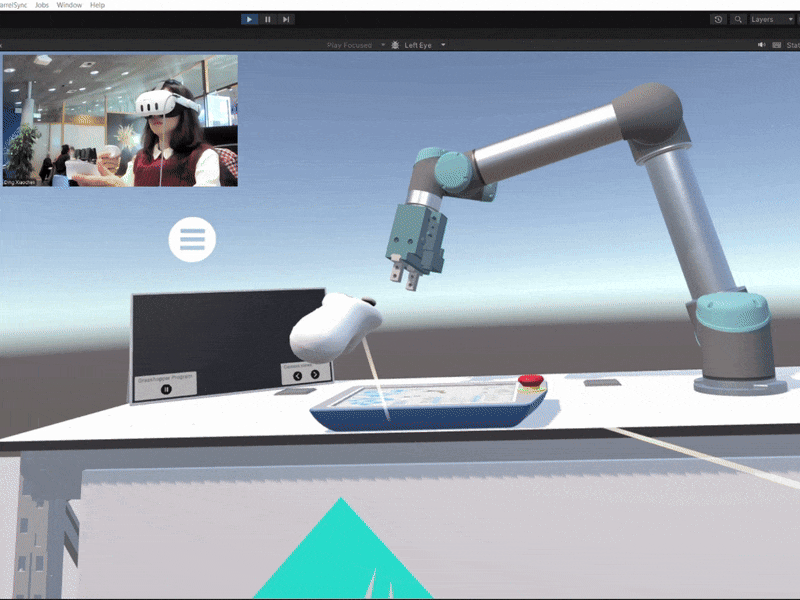This screenshot has width=800, height=600.
Task: Open the Jobs menu
Action: pyautogui.click(x=42, y=5)
